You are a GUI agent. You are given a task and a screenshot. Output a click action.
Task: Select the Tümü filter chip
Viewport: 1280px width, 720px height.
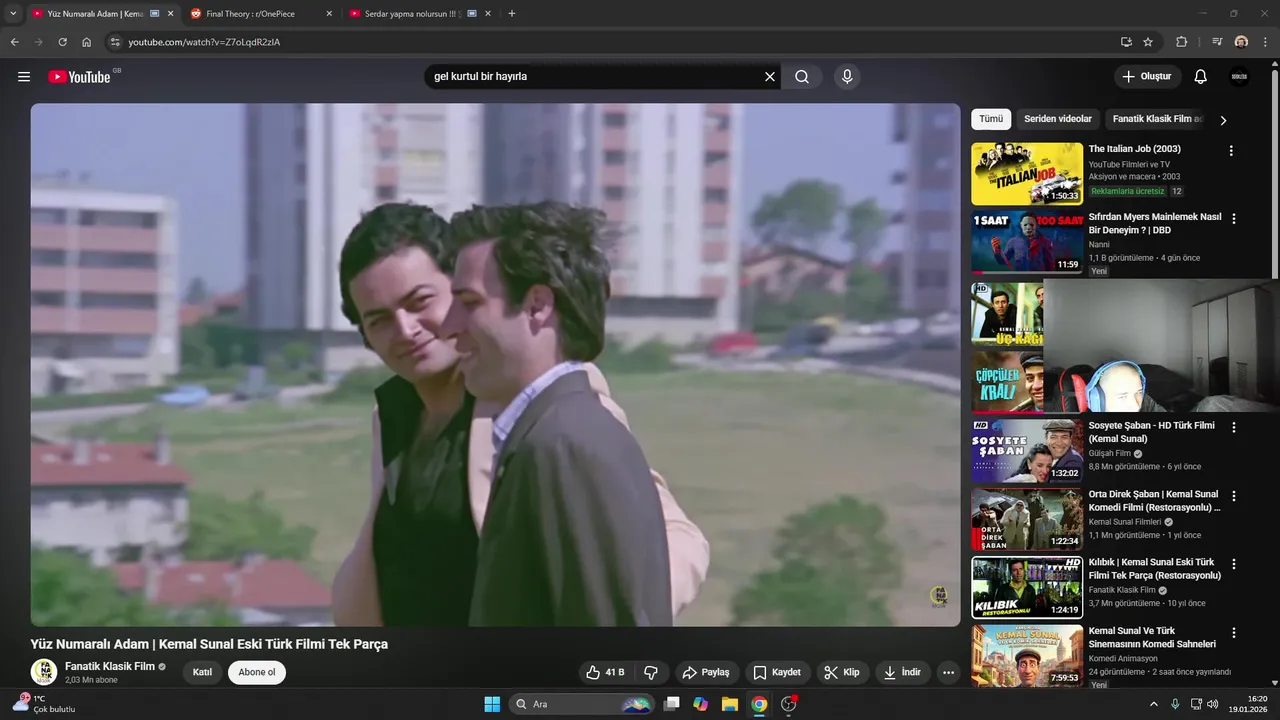point(991,119)
